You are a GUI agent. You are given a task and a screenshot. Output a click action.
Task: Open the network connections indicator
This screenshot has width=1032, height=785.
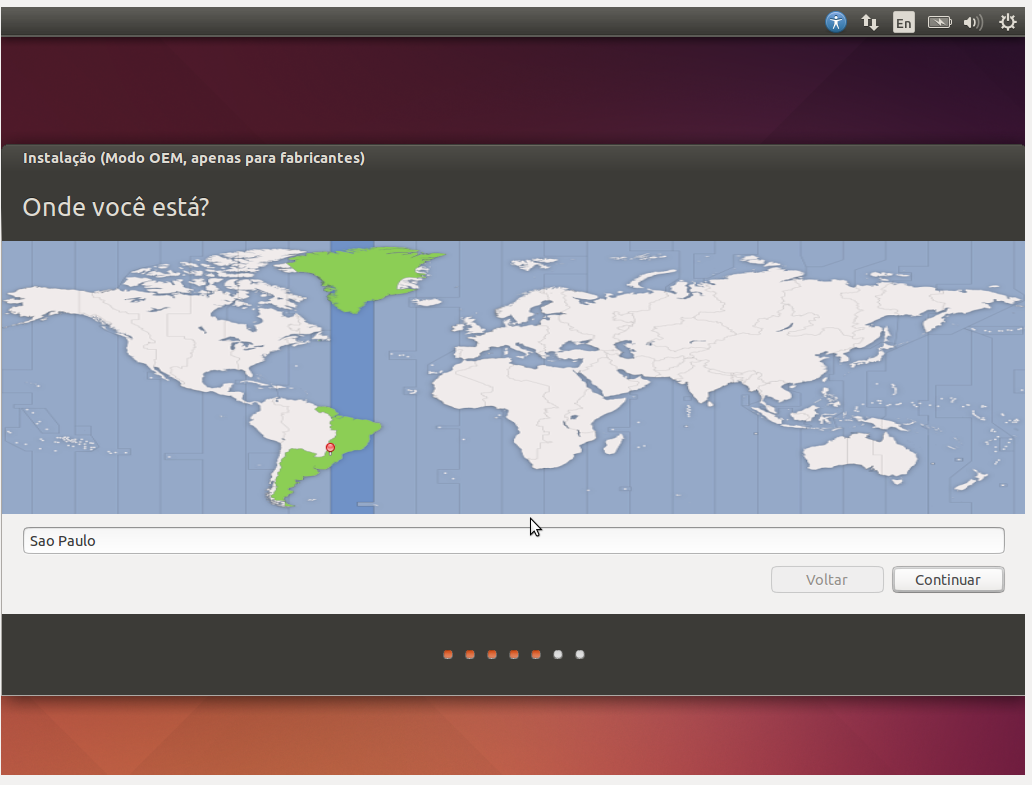coord(870,22)
